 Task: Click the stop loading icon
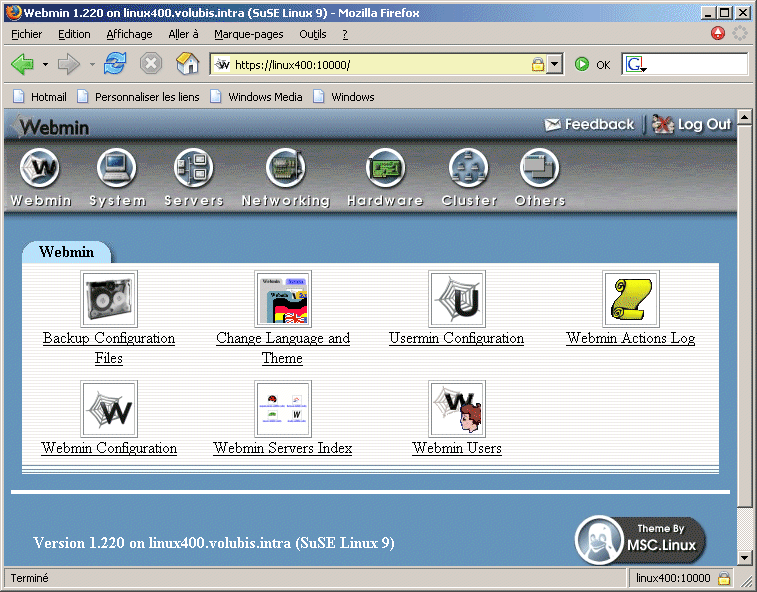[x=151, y=64]
